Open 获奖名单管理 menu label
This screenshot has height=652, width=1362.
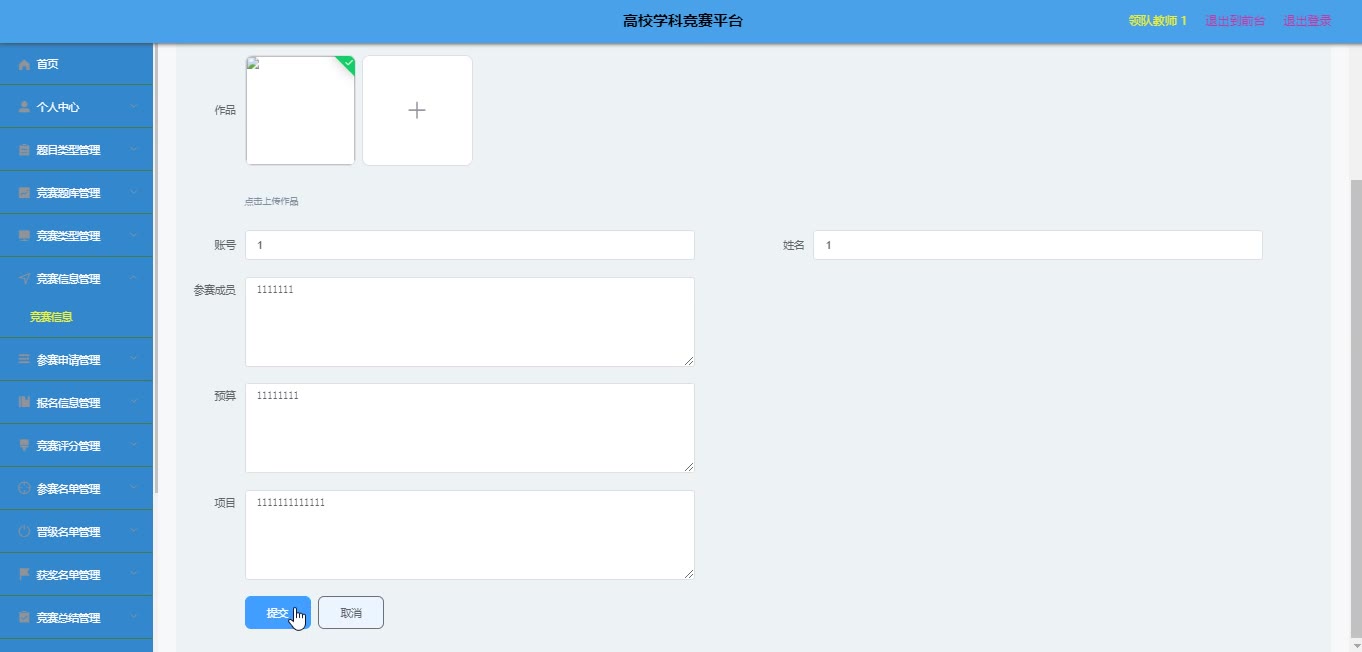pos(68,575)
